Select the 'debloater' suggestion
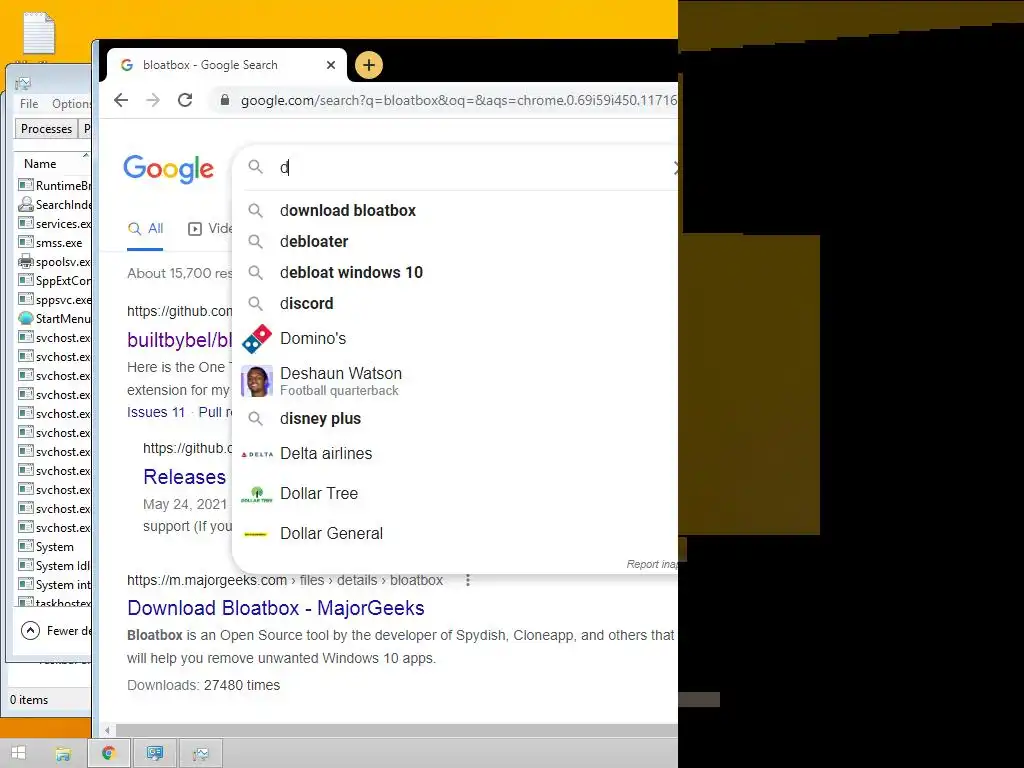 314,242
